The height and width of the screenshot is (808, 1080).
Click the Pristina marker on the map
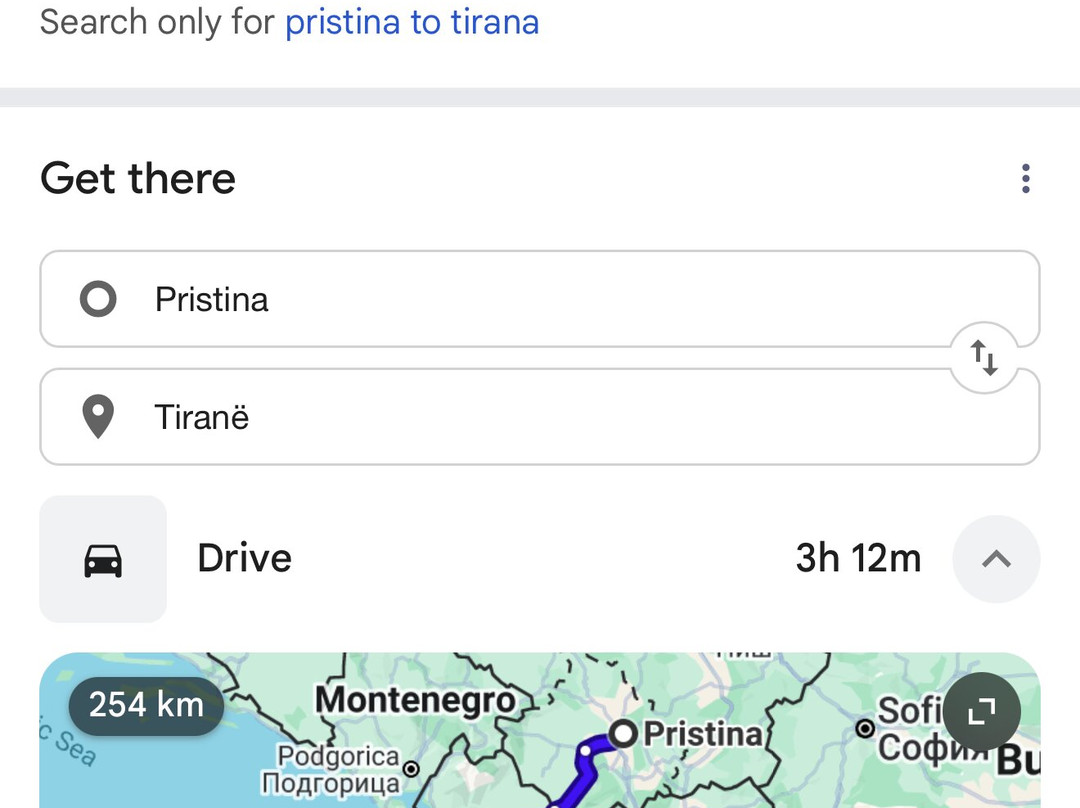click(623, 734)
